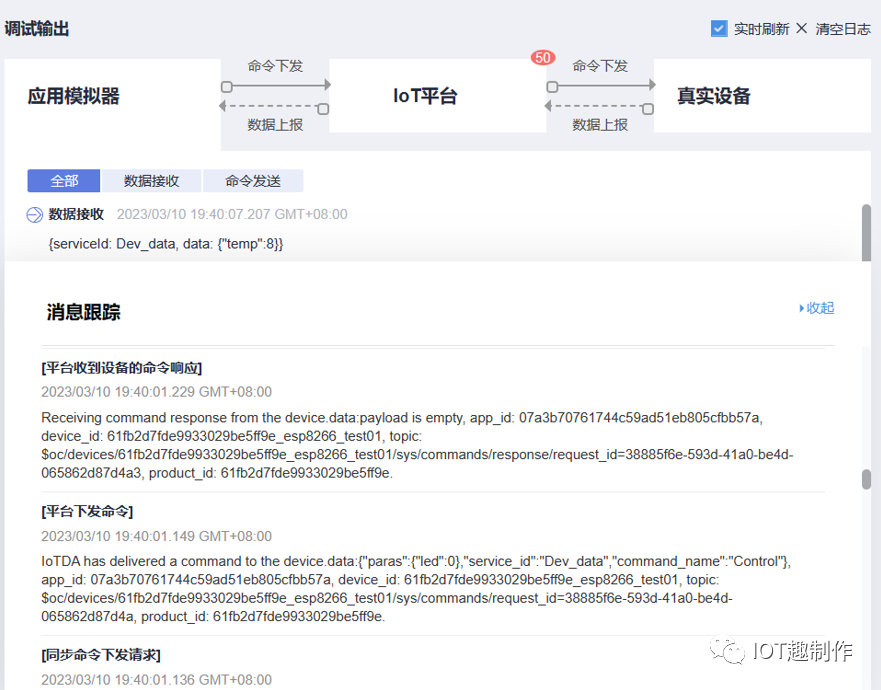
Task: Click 命令下发 arrow between simulator and IoT平台
Action: click(275, 85)
